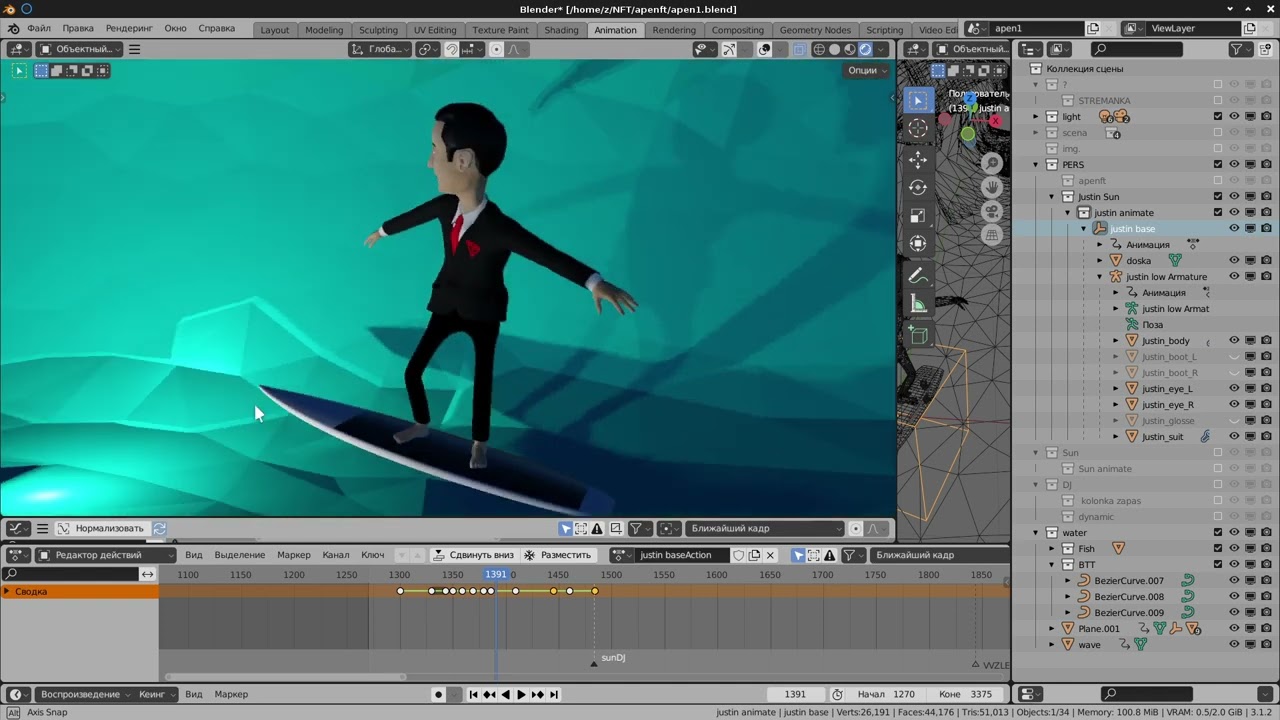The width and height of the screenshot is (1280, 720).
Task: Click the sunDJ timeline marker
Action: pyautogui.click(x=594, y=662)
